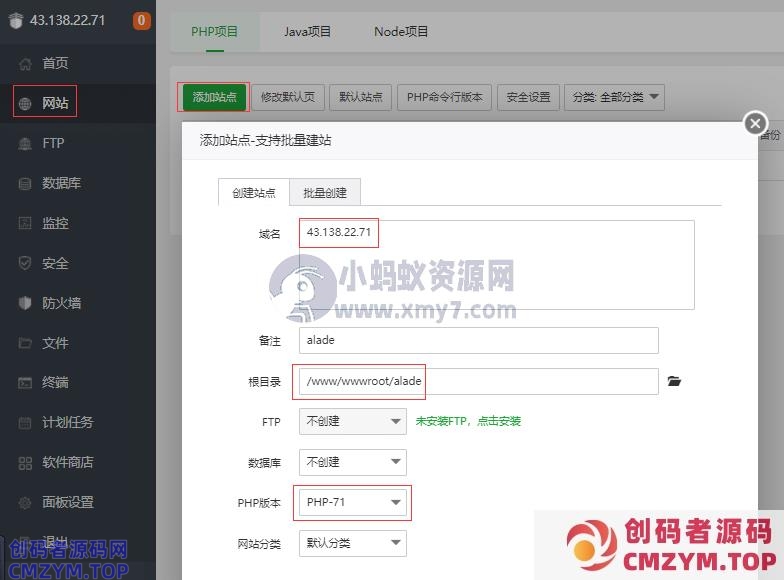Click the 安全设置 button
784x580 pixels.
pyautogui.click(x=527, y=97)
